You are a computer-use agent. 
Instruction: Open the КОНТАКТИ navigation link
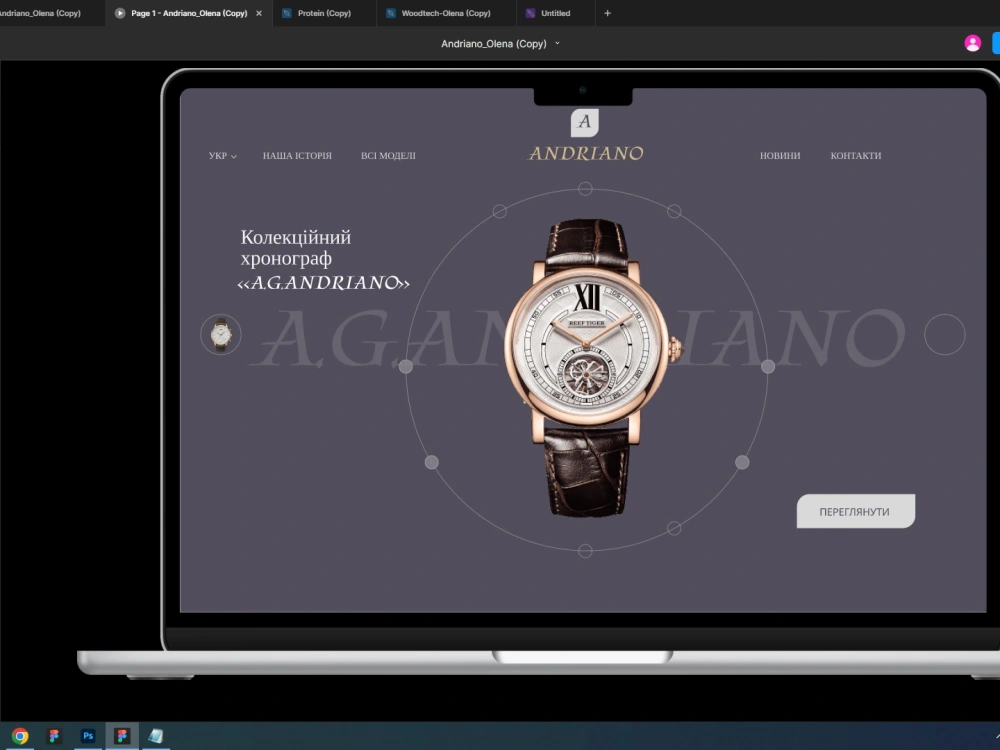(855, 156)
